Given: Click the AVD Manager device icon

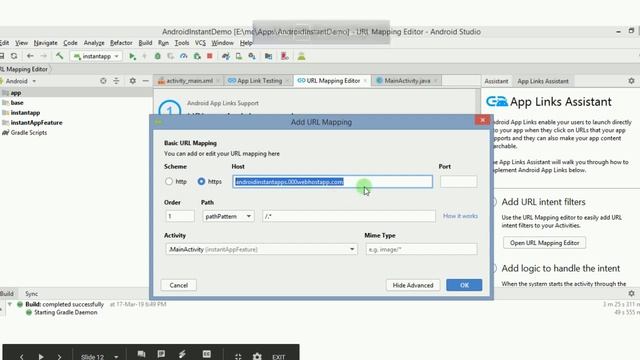Looking at the screenshot, I should pyautogui.click(x=239, y=56).
